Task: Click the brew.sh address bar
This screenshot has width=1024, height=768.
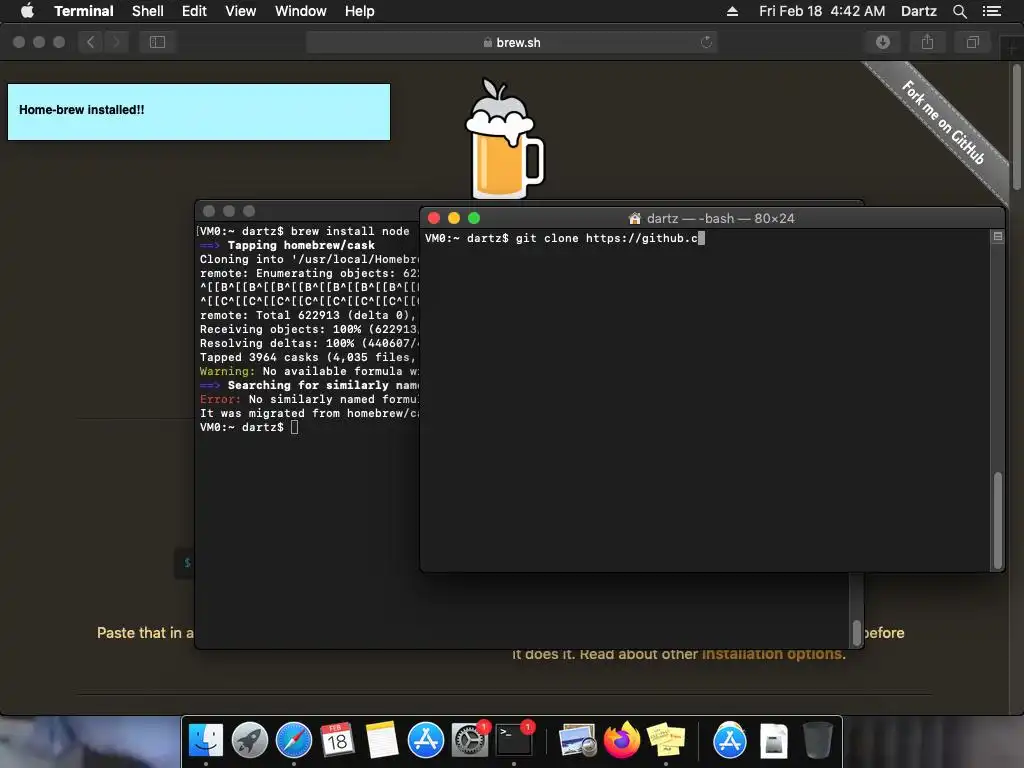Action: (x=511, y=42)
